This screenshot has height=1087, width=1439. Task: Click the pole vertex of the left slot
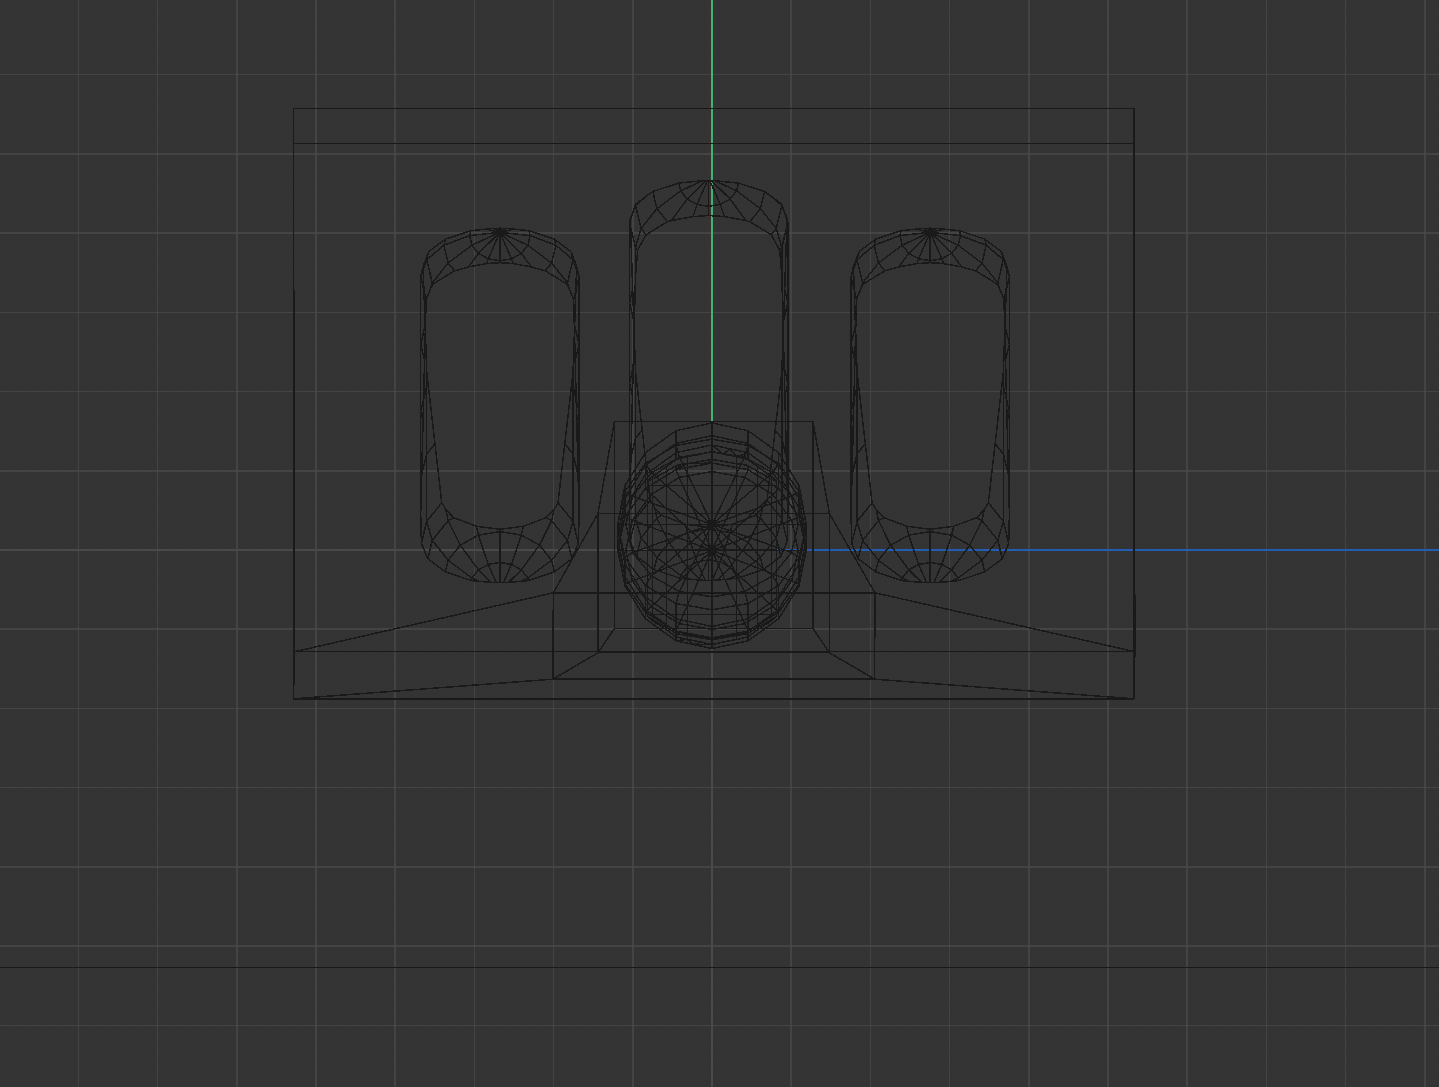[x=498, y=232]
